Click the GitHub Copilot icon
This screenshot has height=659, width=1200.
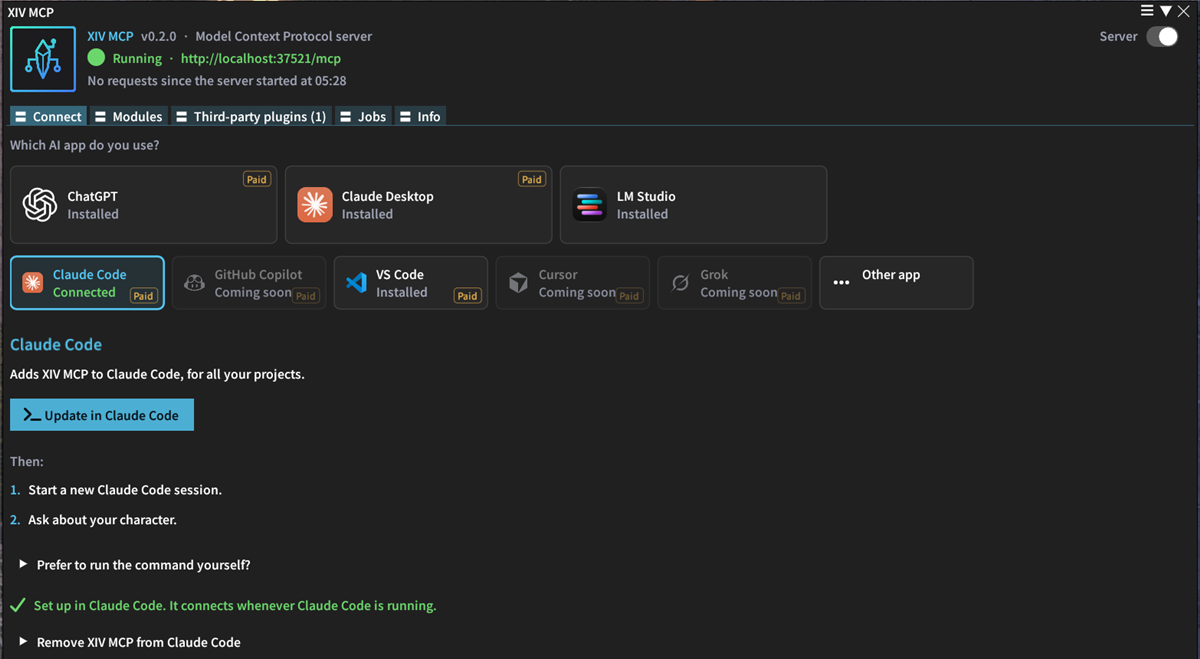pyautogui.click(x=195, y=283)
